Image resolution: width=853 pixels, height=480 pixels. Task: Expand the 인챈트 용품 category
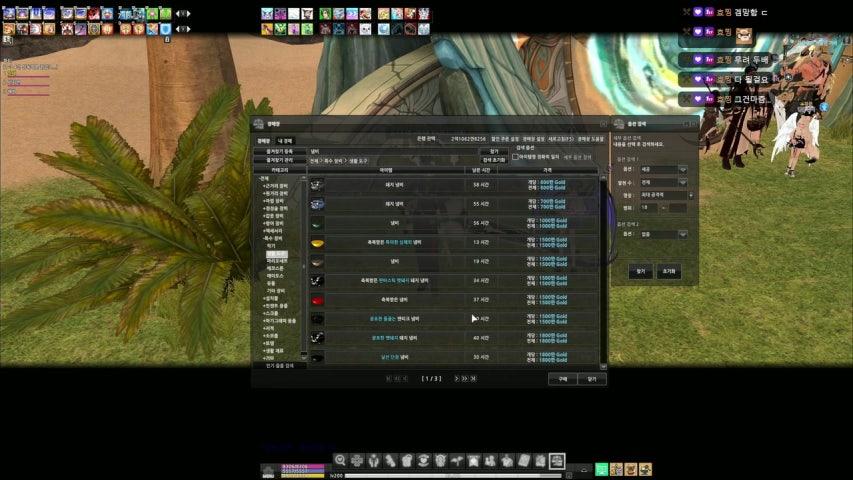(x=276, y=306)
